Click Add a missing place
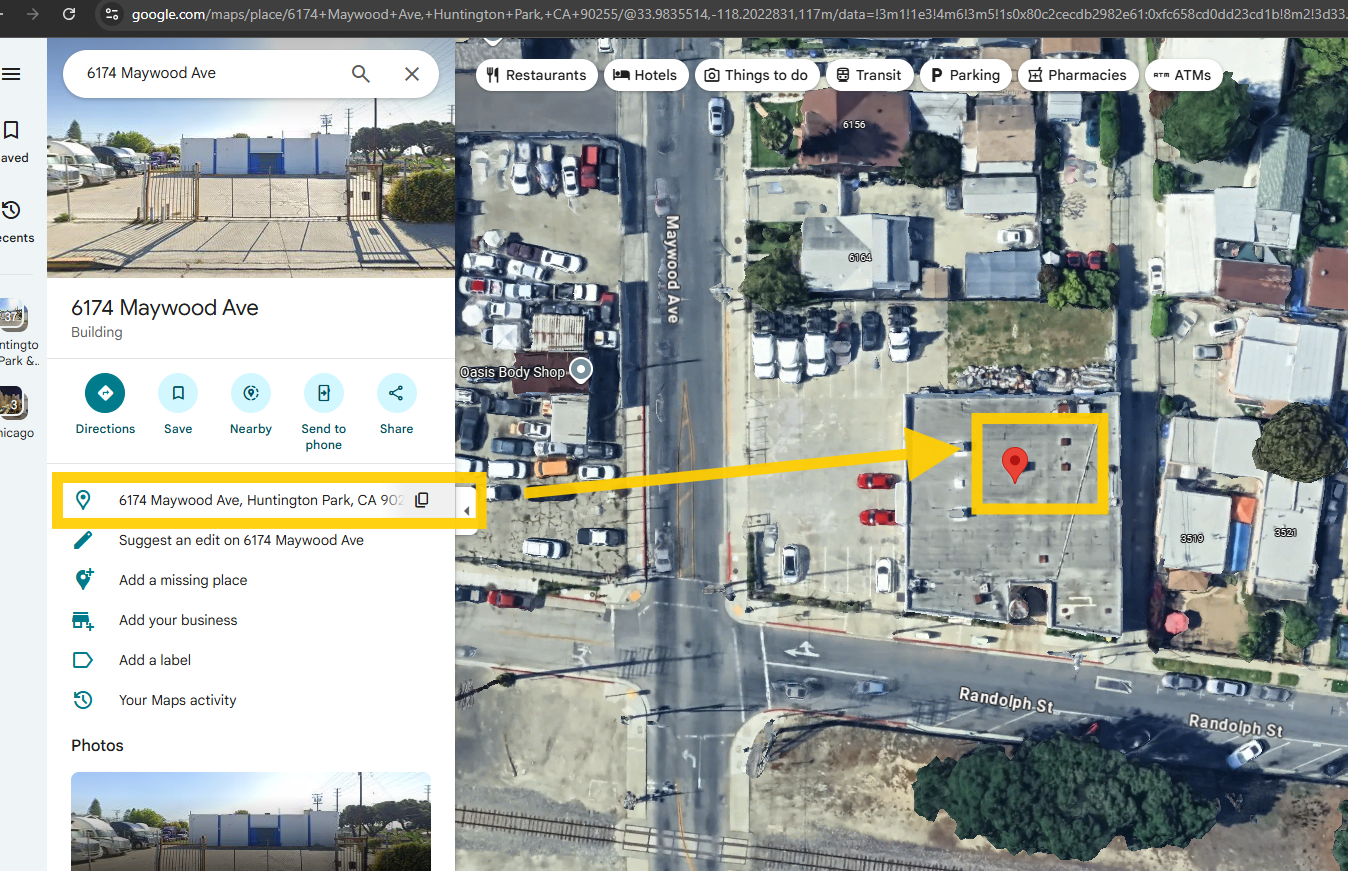Image resolution: width=1348 pixels, height=871 pixels. click(x=183, y=580)
